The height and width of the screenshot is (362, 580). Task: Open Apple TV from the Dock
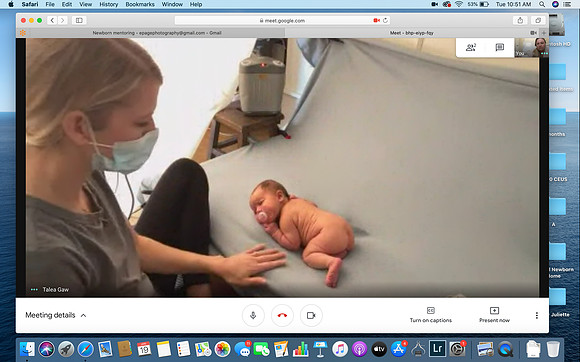[x=379, y=349]
